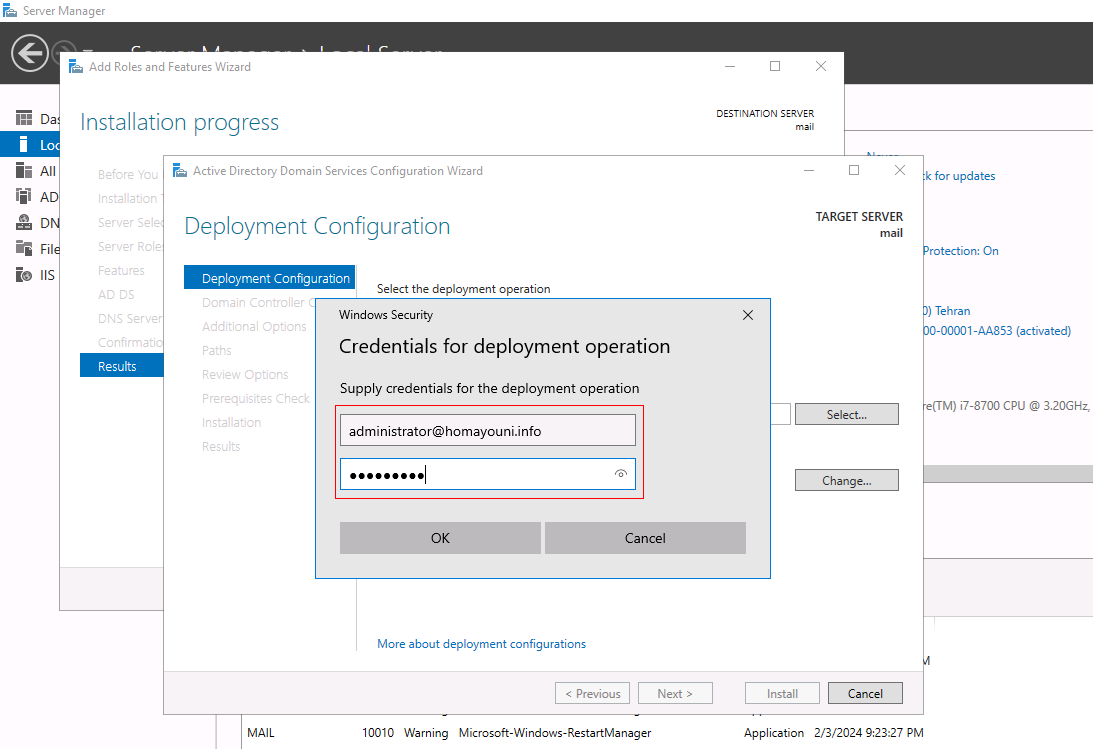
Task: Open All Servers icon in sidebar
Action: pos(24,171)
